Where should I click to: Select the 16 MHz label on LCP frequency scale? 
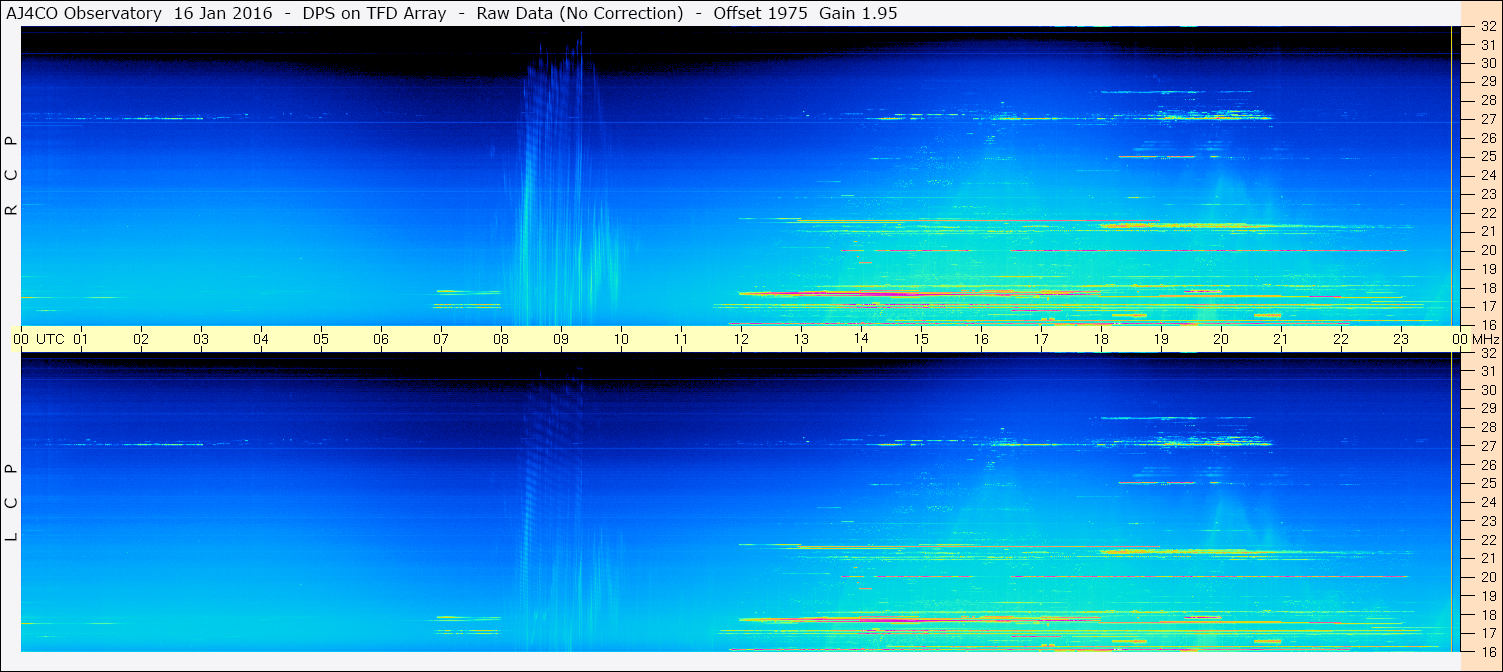click(x=1488, y=651)
